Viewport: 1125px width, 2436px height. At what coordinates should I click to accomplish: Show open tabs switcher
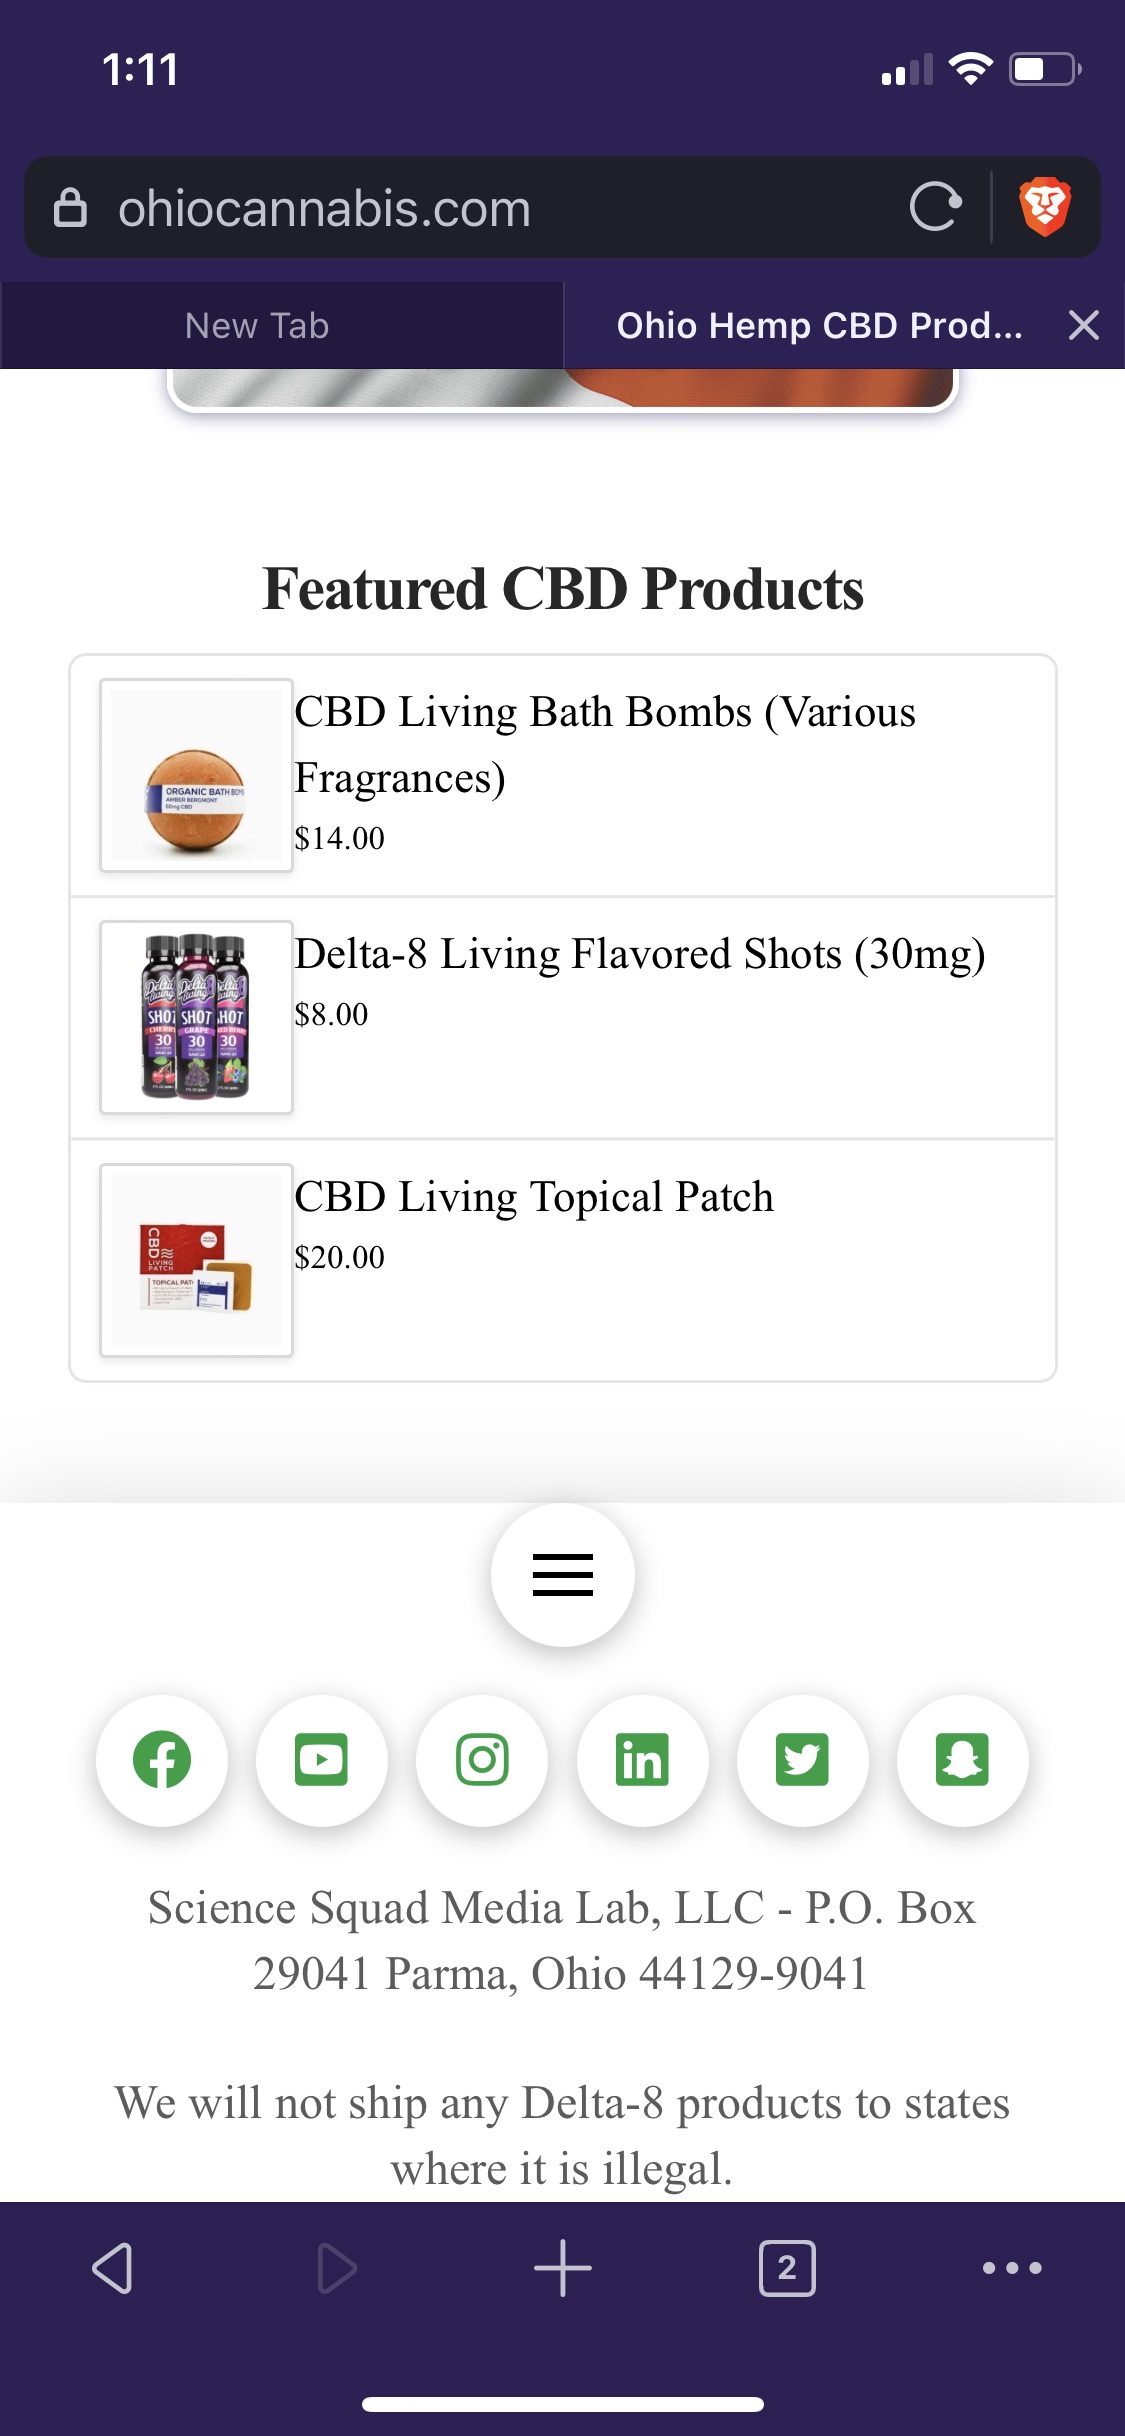point(787,2268)
